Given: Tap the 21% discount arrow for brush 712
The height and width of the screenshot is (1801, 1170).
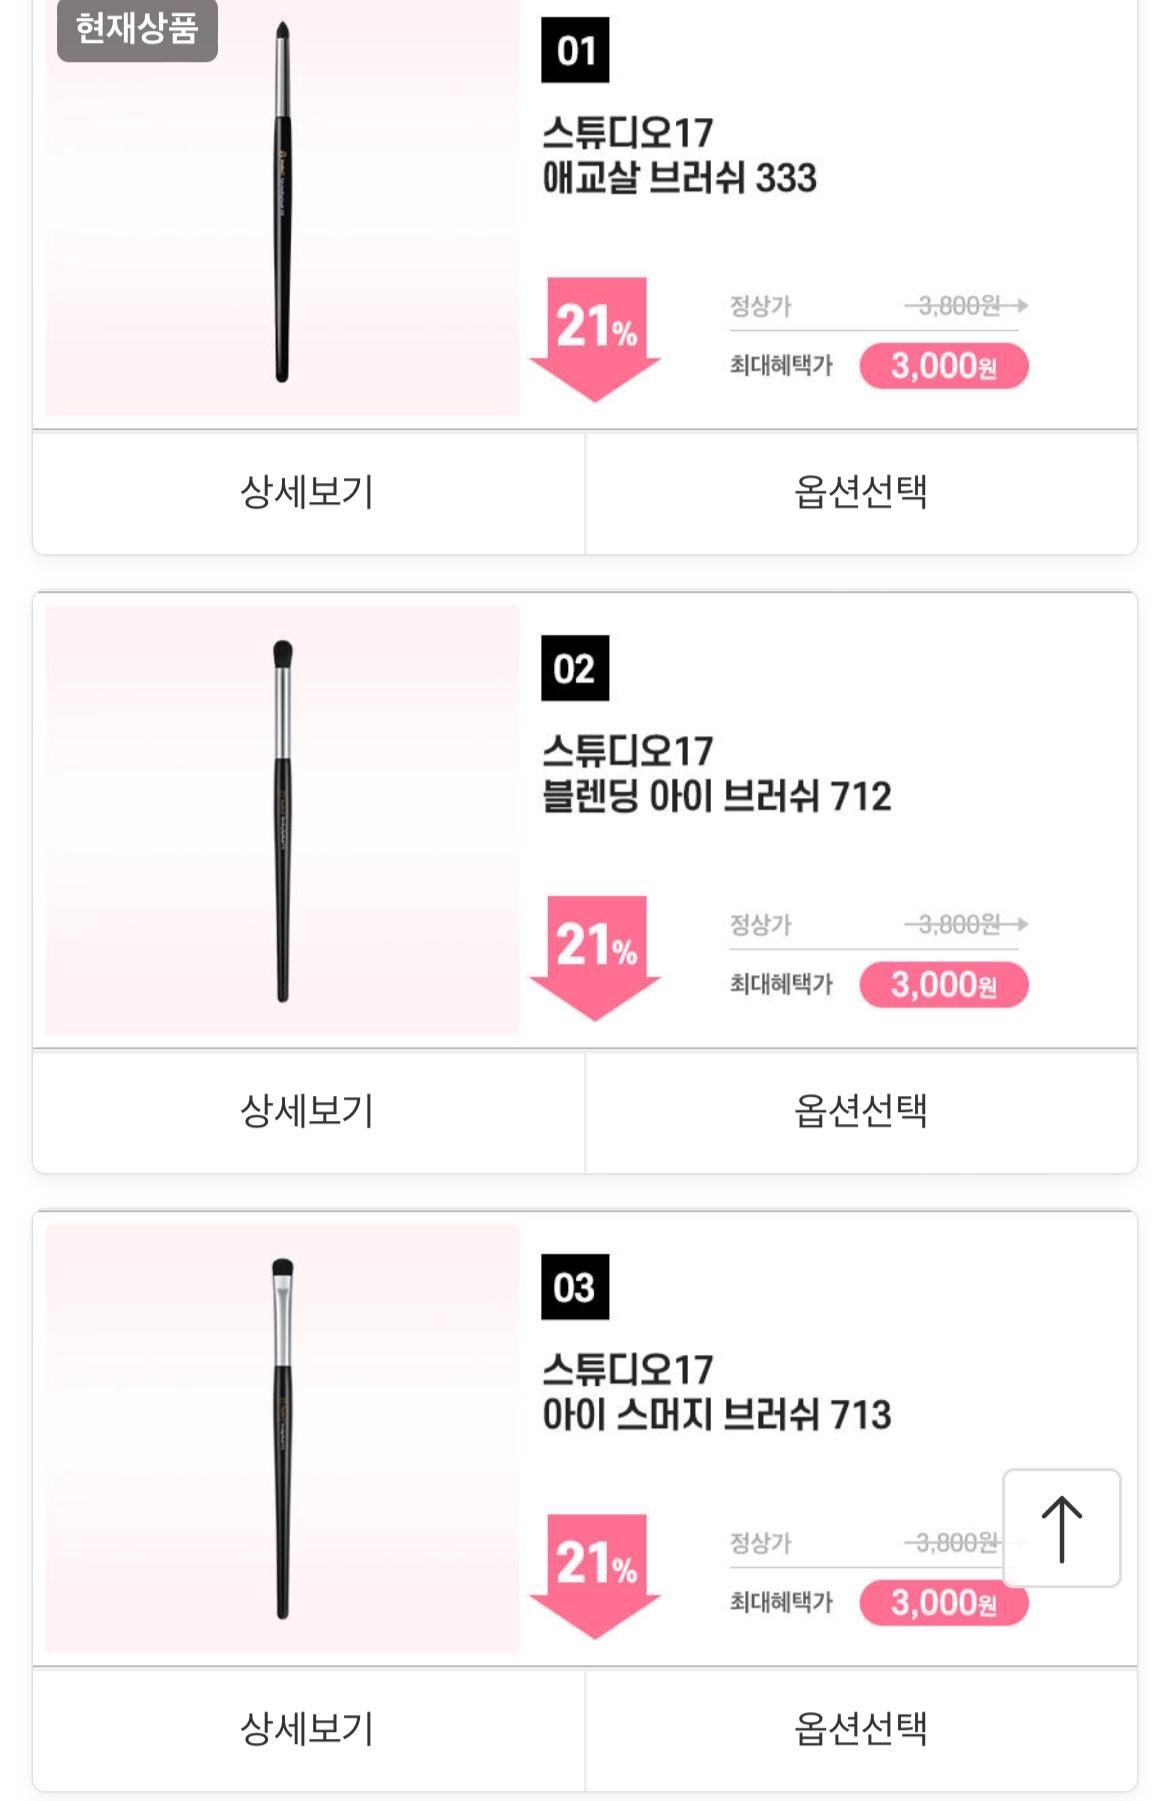Looking at the screenshot, I should pos(596,958).
